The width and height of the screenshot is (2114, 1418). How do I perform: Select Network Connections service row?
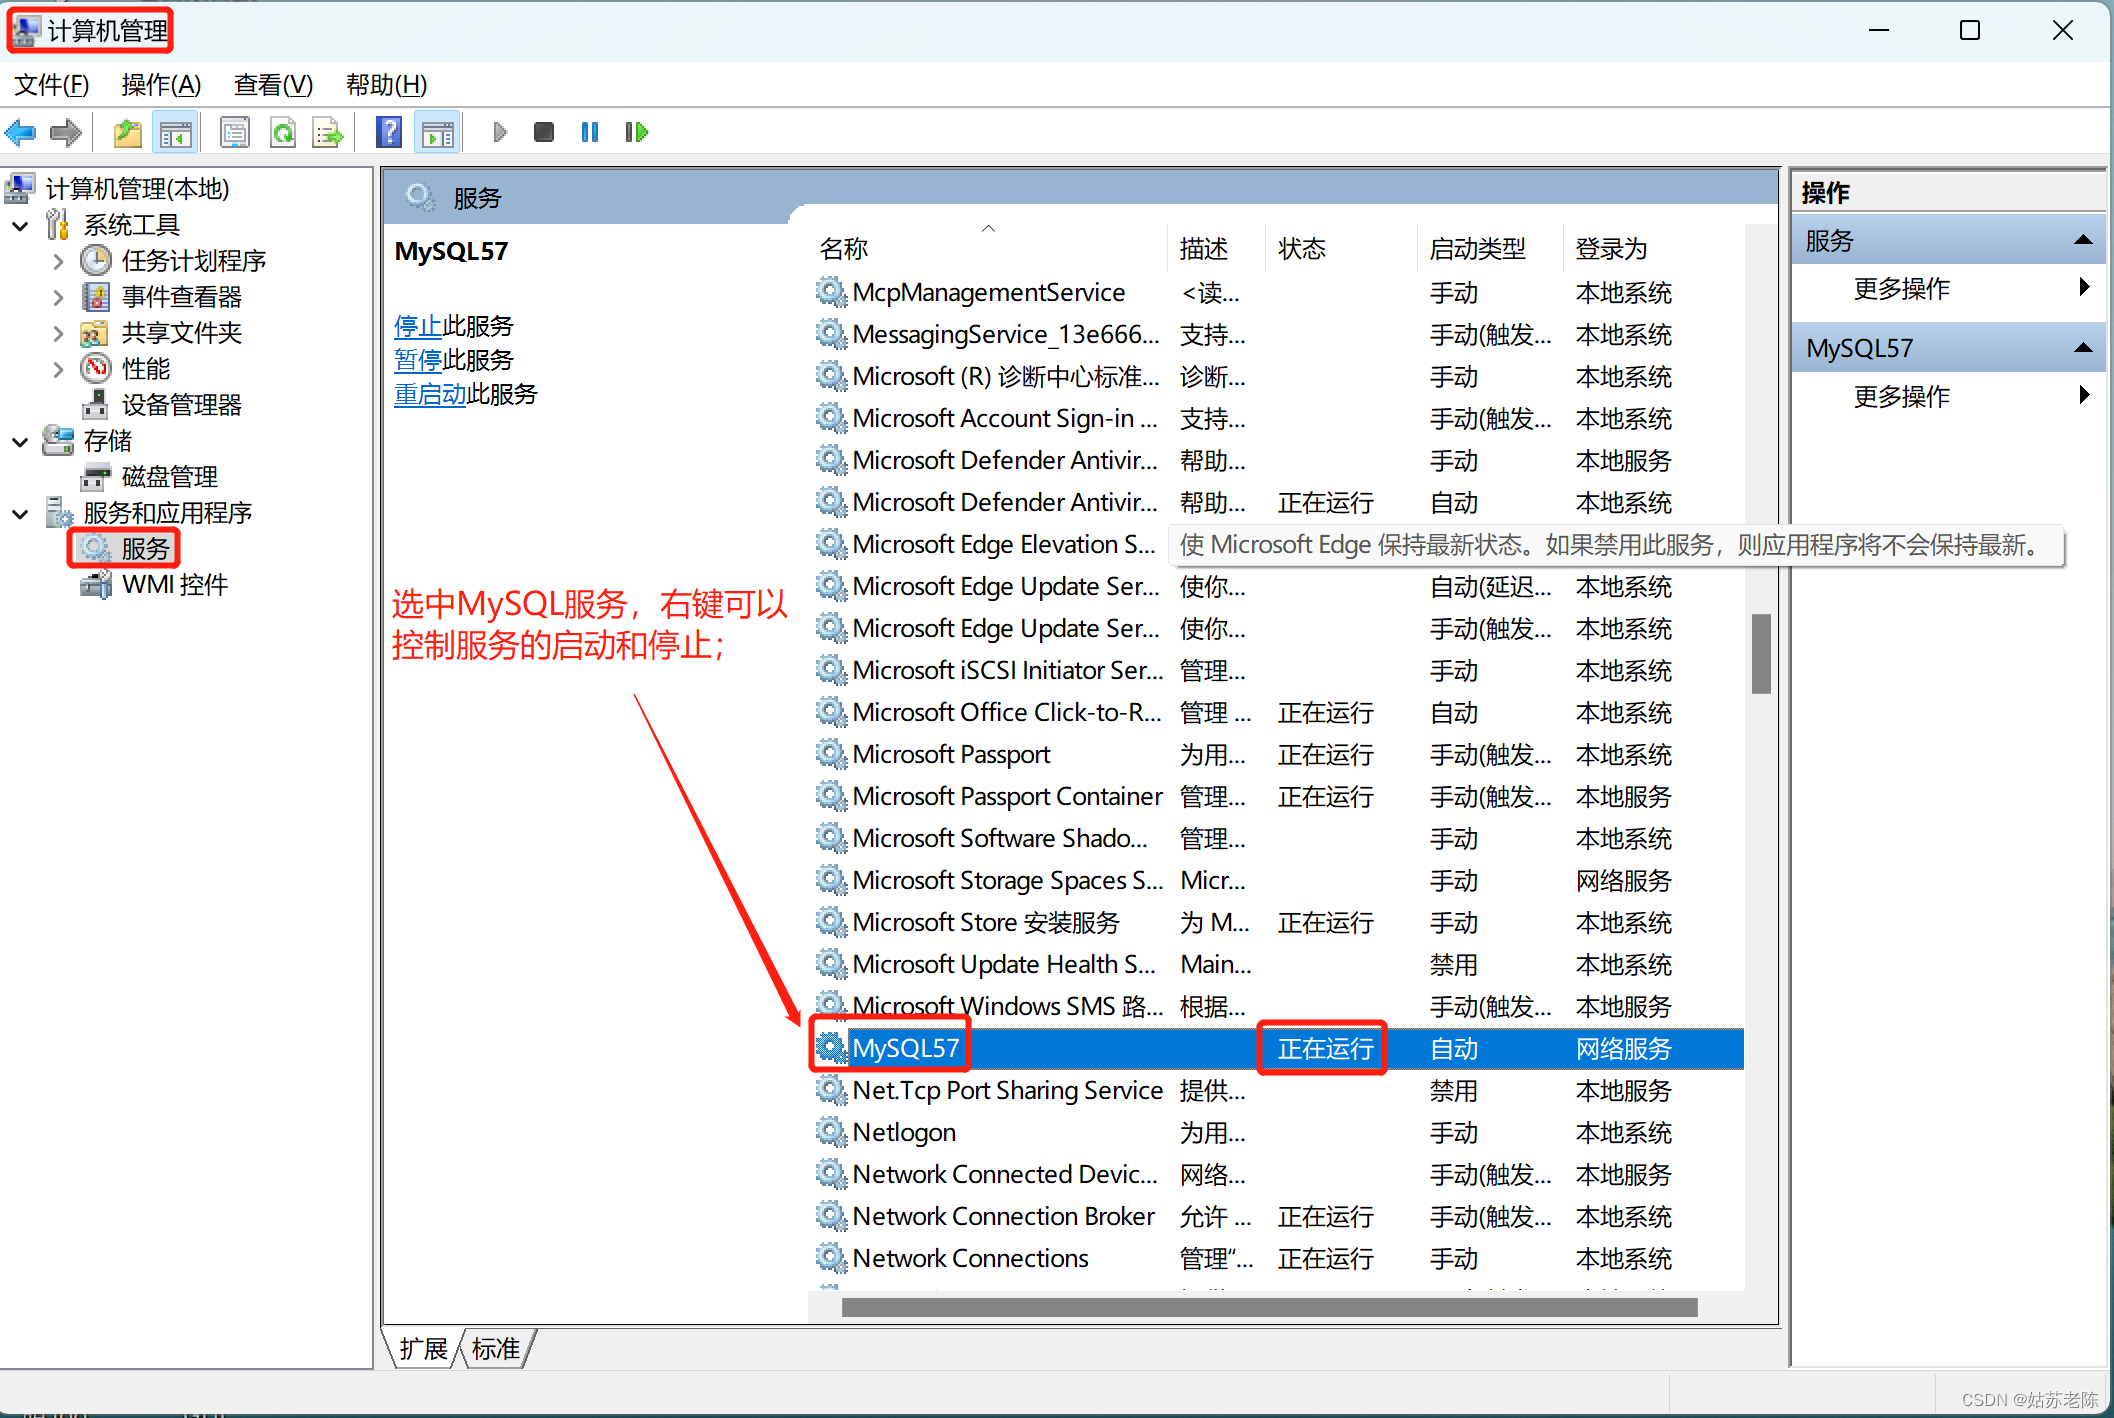point(1278,1258)
